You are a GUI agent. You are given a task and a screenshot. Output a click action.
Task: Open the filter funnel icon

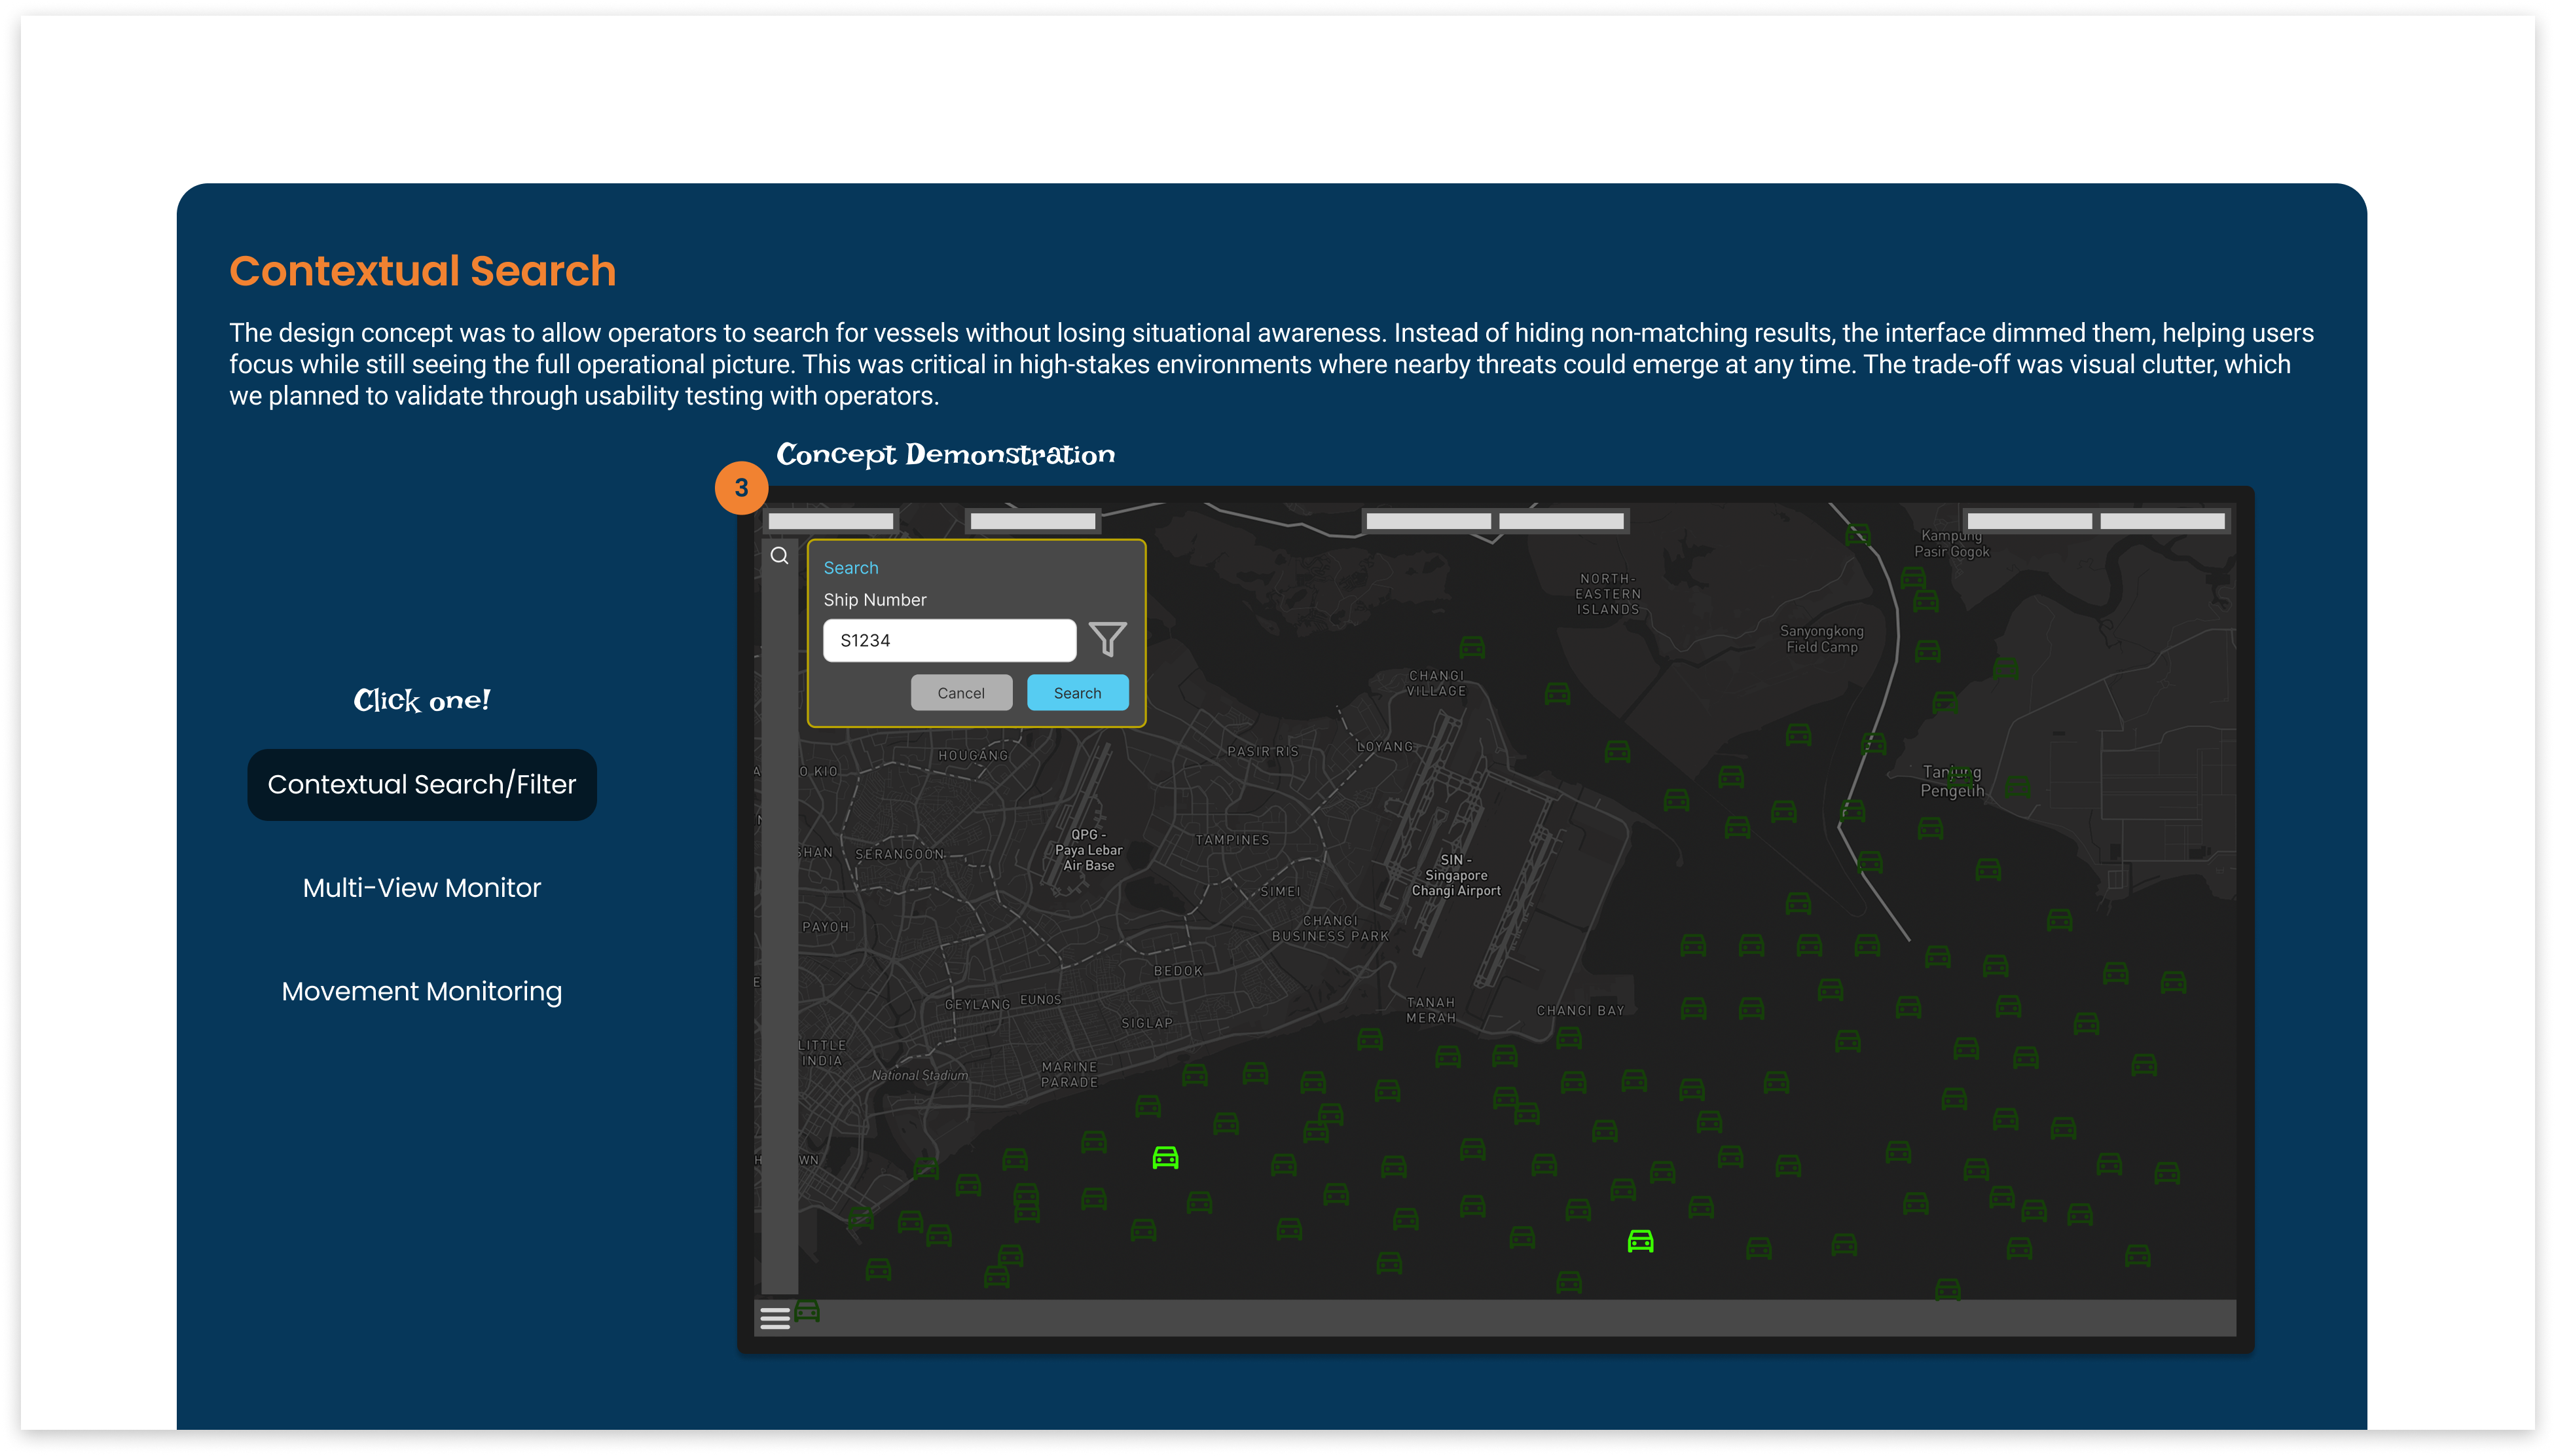1106,639
